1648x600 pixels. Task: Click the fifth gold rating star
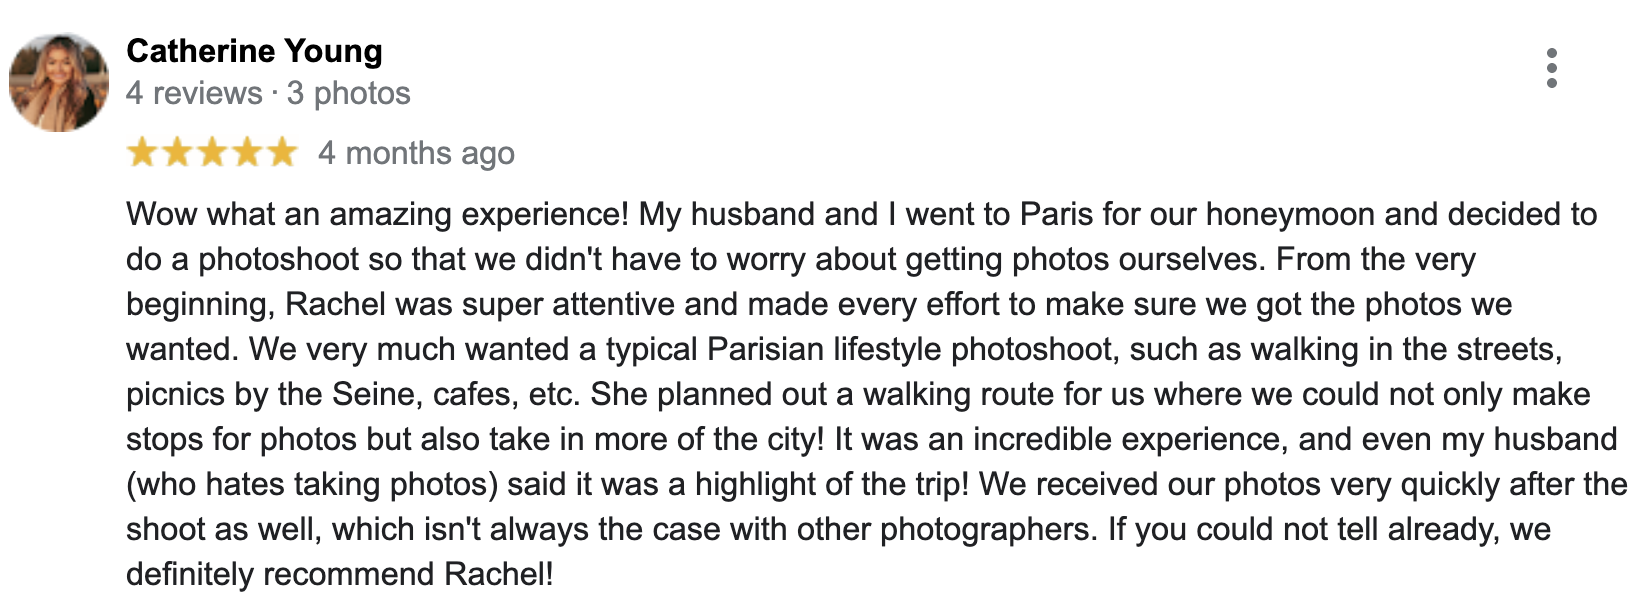point(282,152)
